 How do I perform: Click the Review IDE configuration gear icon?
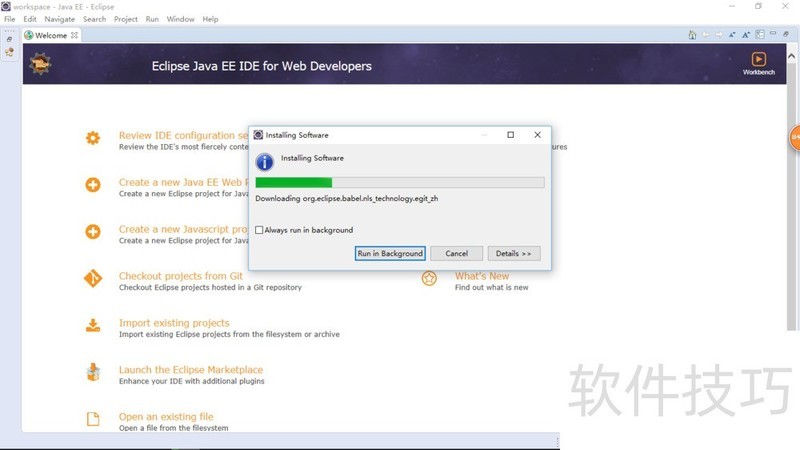[x=93, y=138]
